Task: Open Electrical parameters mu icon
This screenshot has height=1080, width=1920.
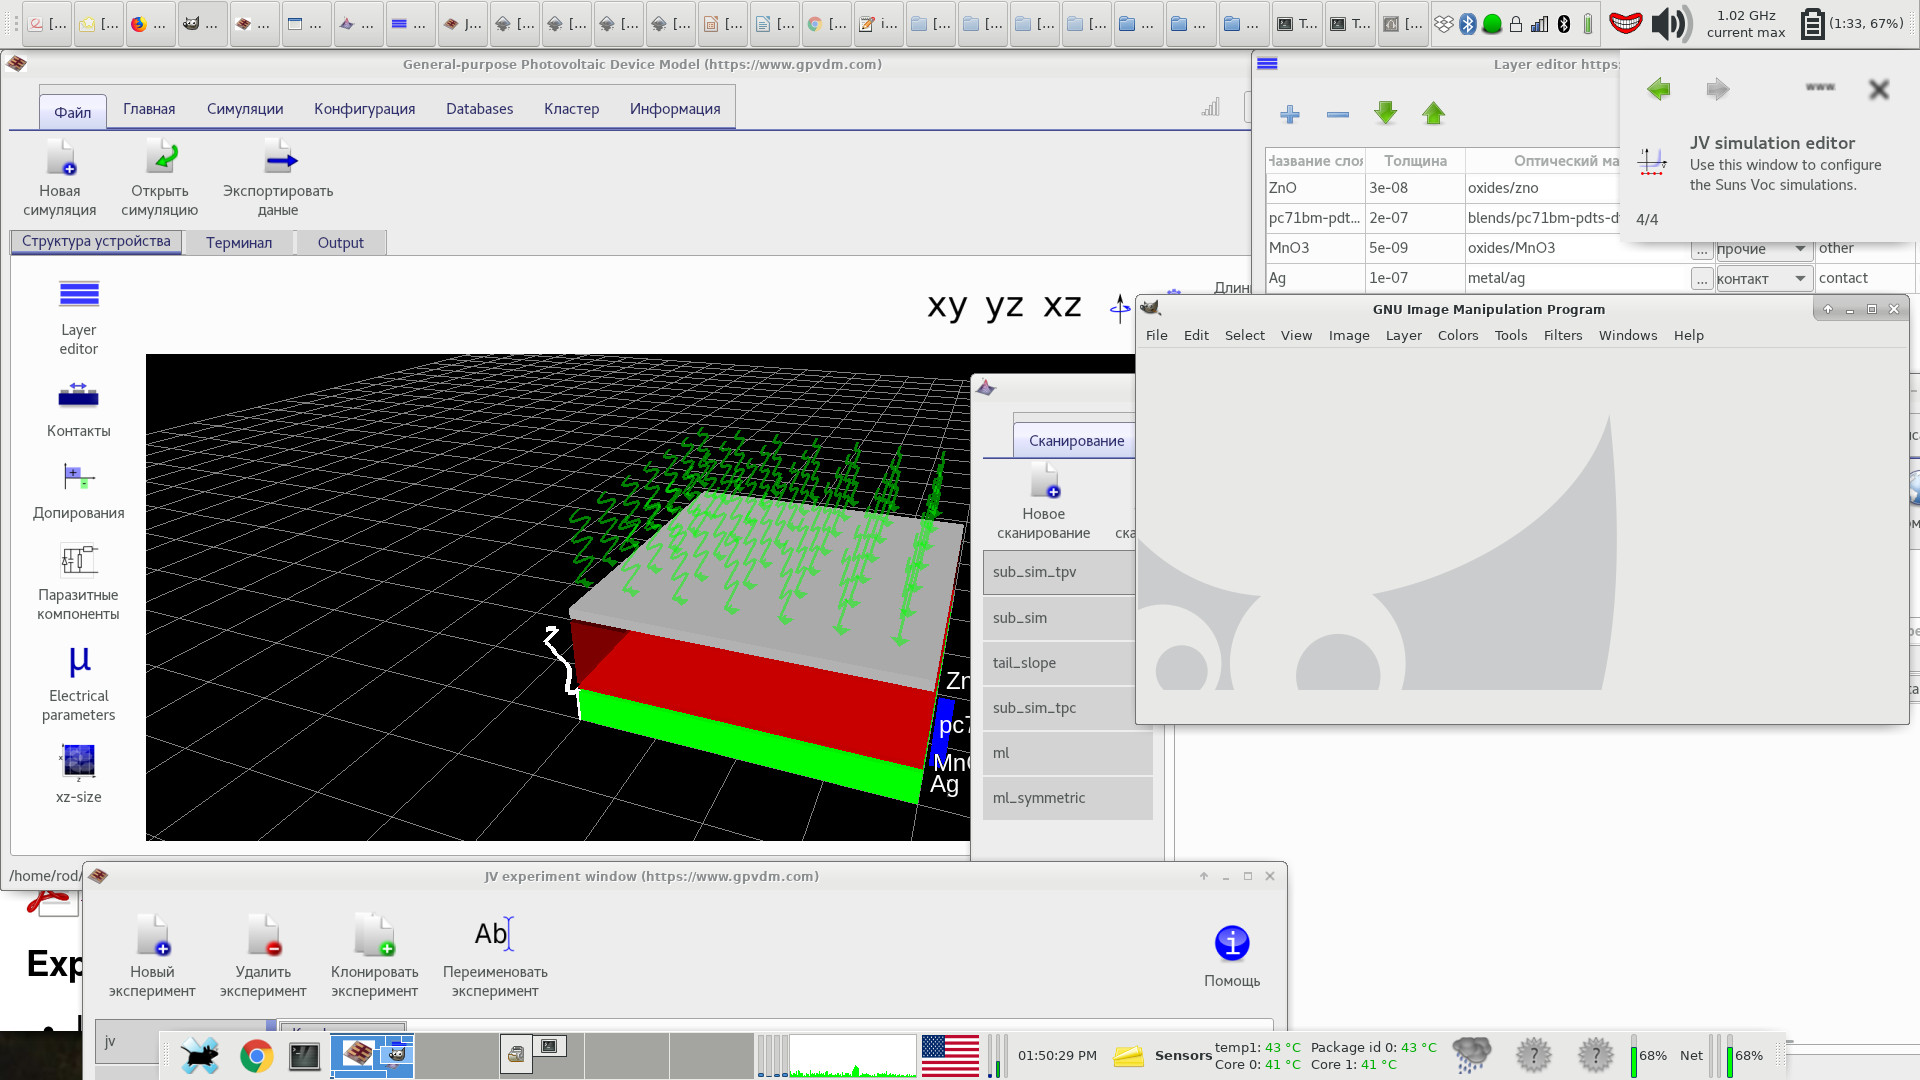Action: pos(79,661)
